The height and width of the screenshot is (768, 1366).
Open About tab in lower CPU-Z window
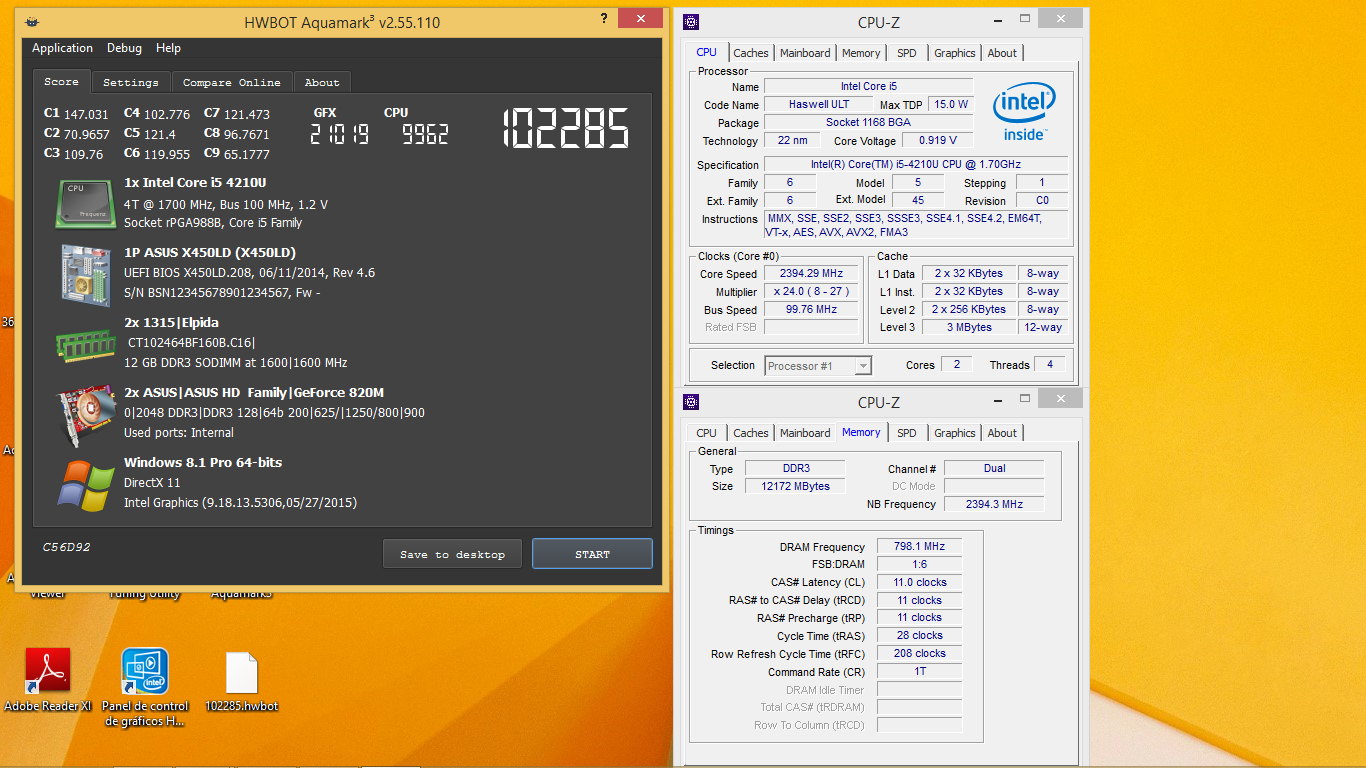click(x=1002, y=433)
